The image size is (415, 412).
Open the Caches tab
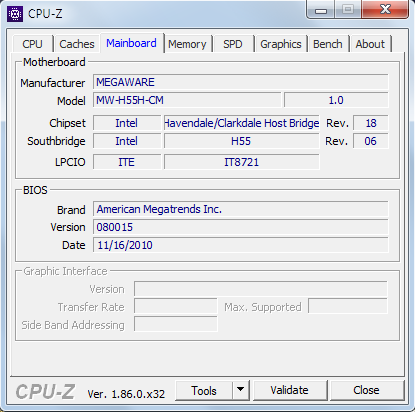coord(77,44)
